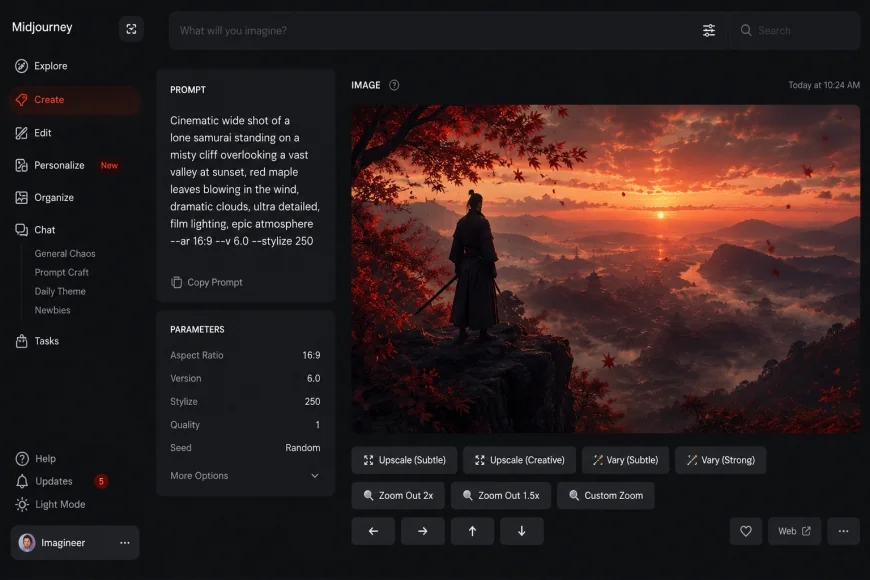Pan image left with arrow button
The width and height of the screenshot is (870, 580).
(x=373, y=531)
